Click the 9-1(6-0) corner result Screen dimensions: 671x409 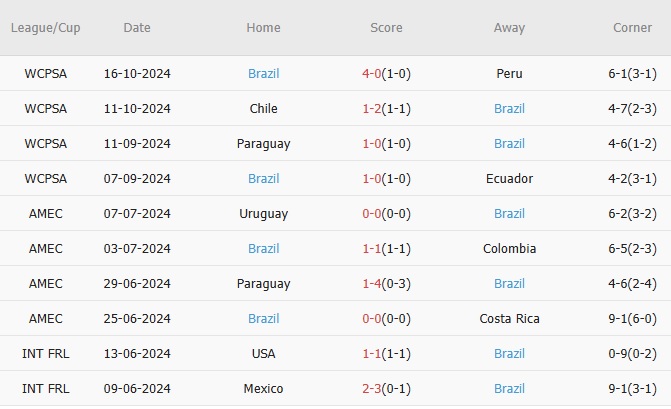(x=632, y=319)
